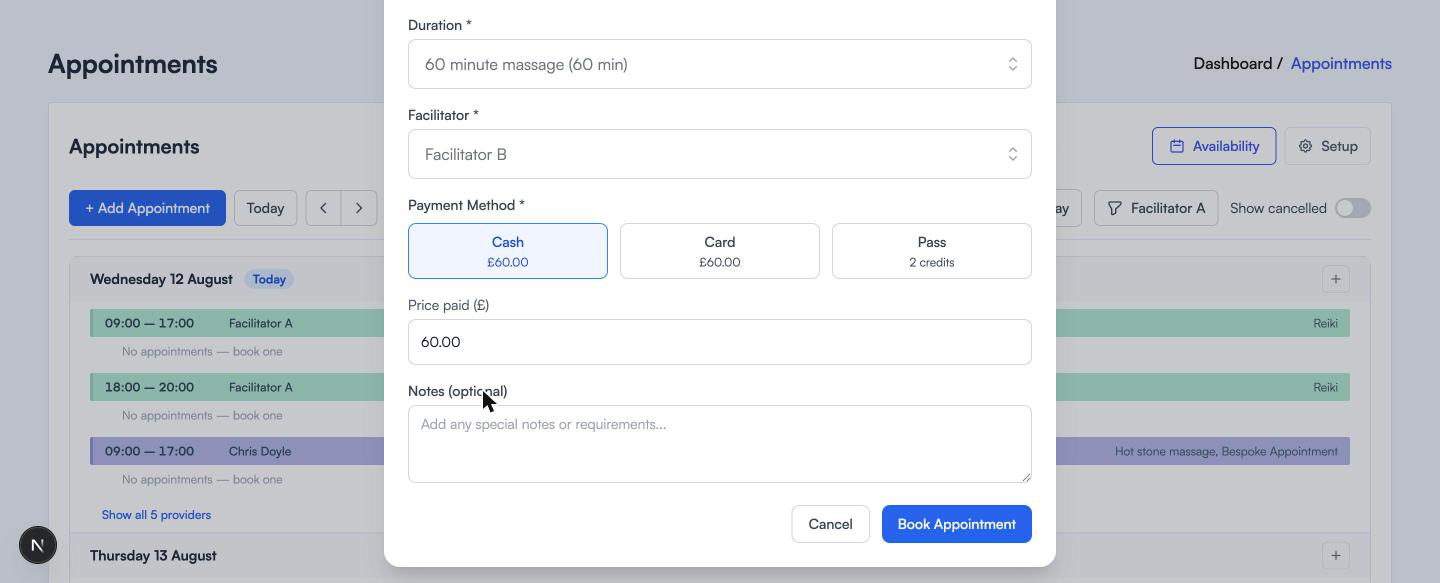The width and height of the screenshot is (1440, 583).
Task: Click the Today badge beside Wednesday 12 August
Action: click(x=269, y=279)
